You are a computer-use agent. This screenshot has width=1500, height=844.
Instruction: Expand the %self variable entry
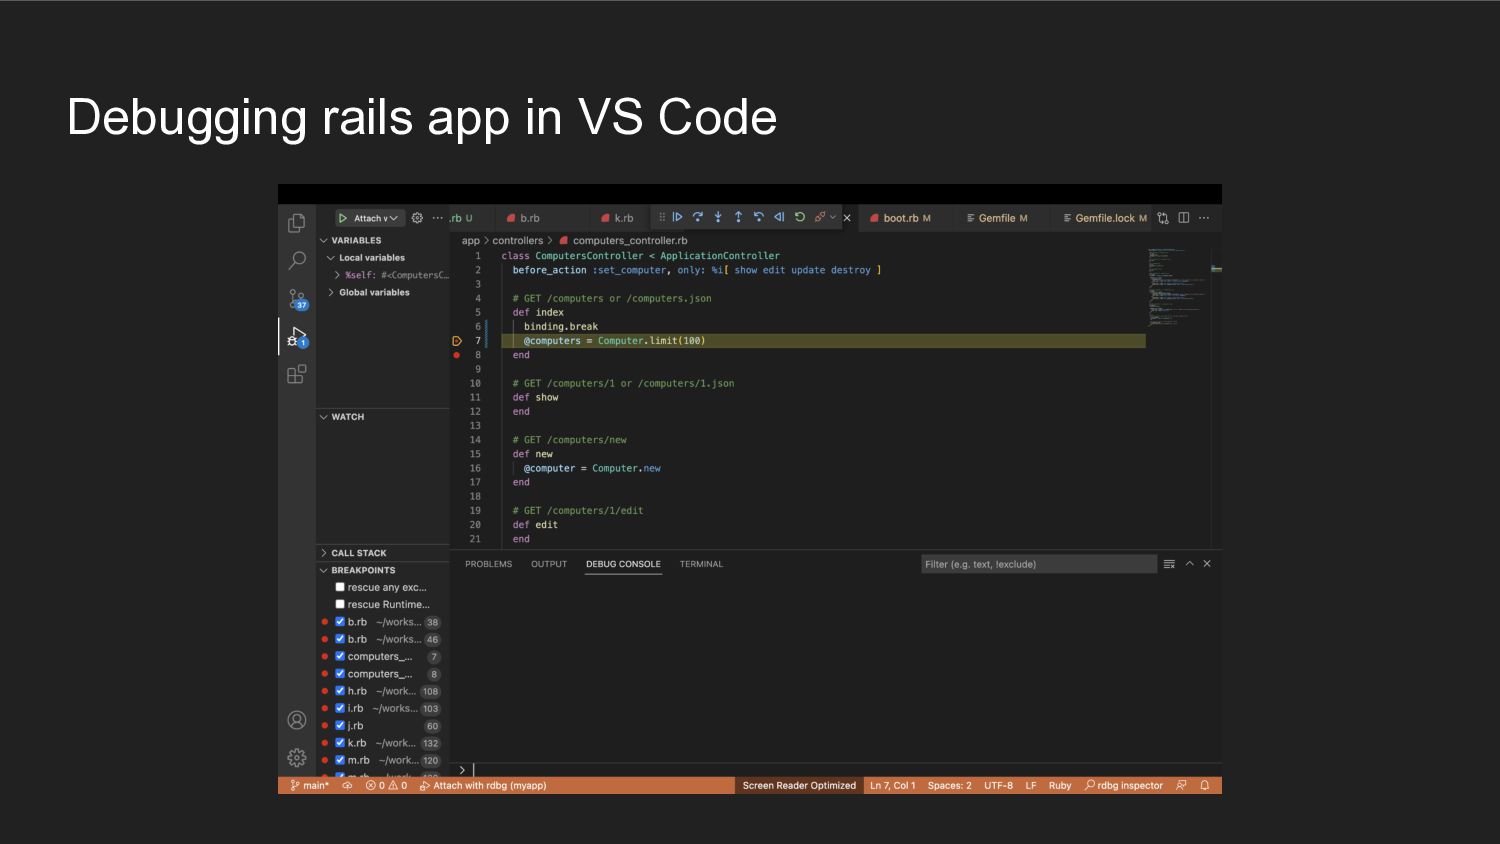pos(337,275)
